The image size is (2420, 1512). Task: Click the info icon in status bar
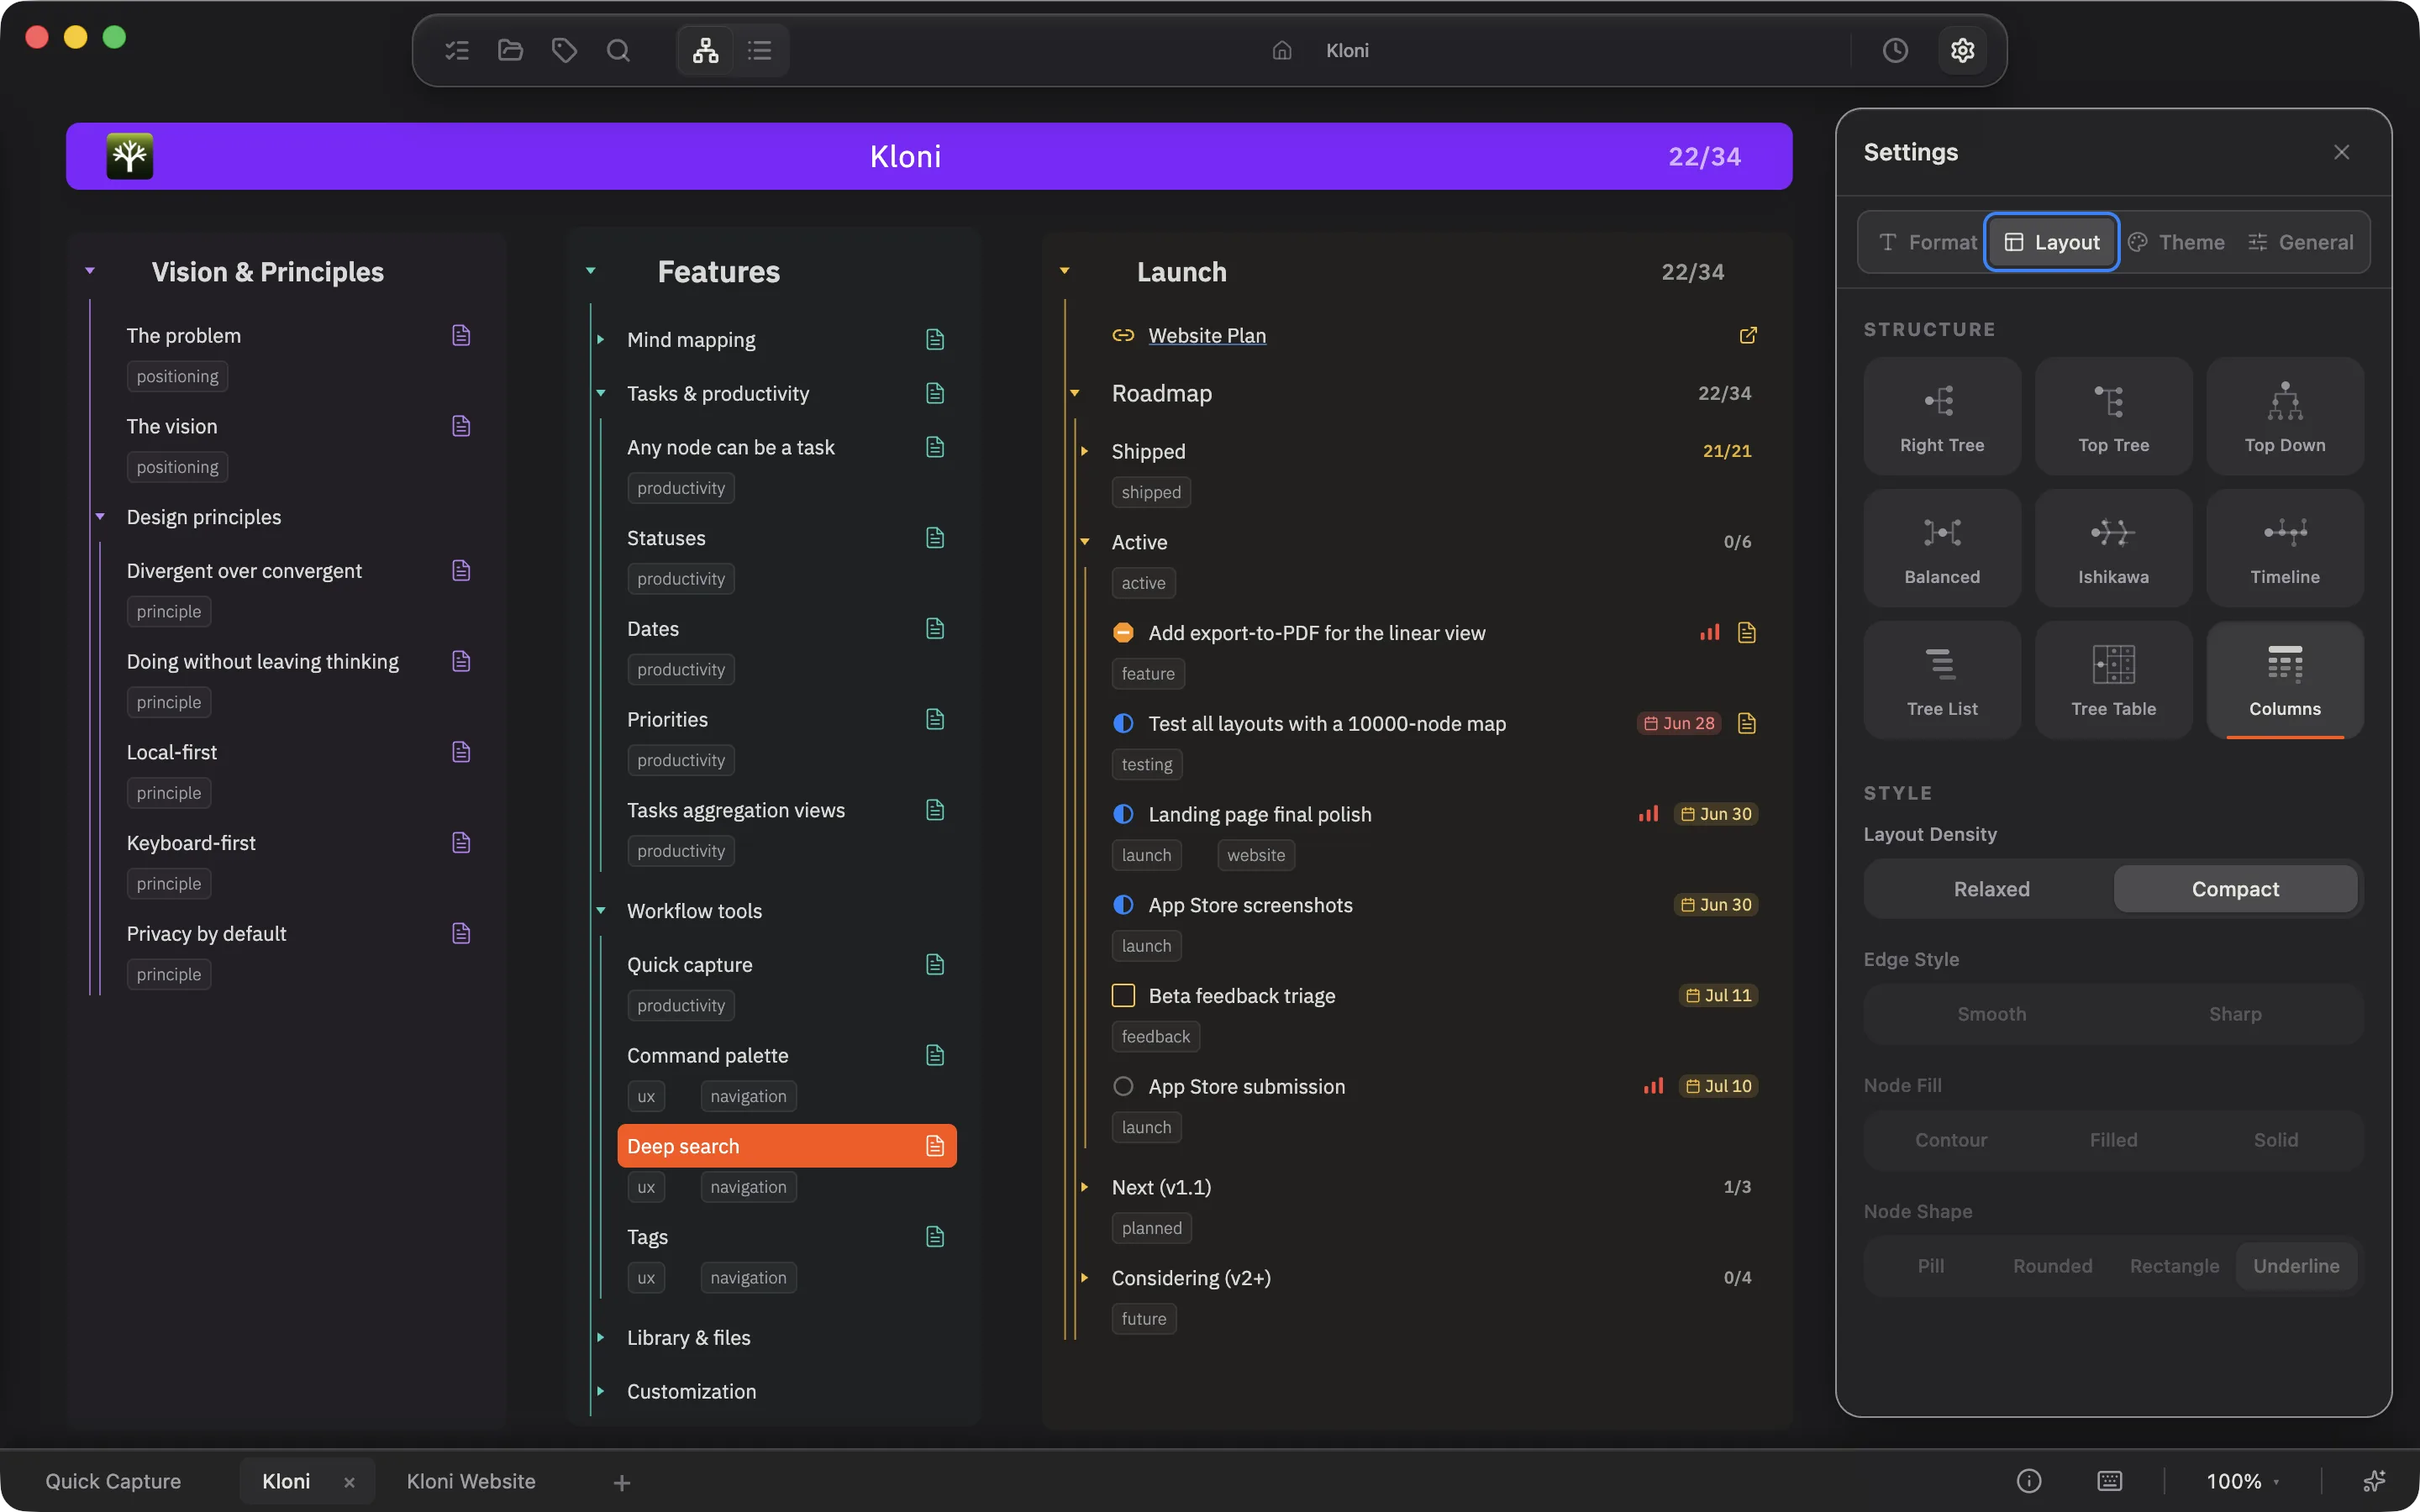point(2029,1481)
